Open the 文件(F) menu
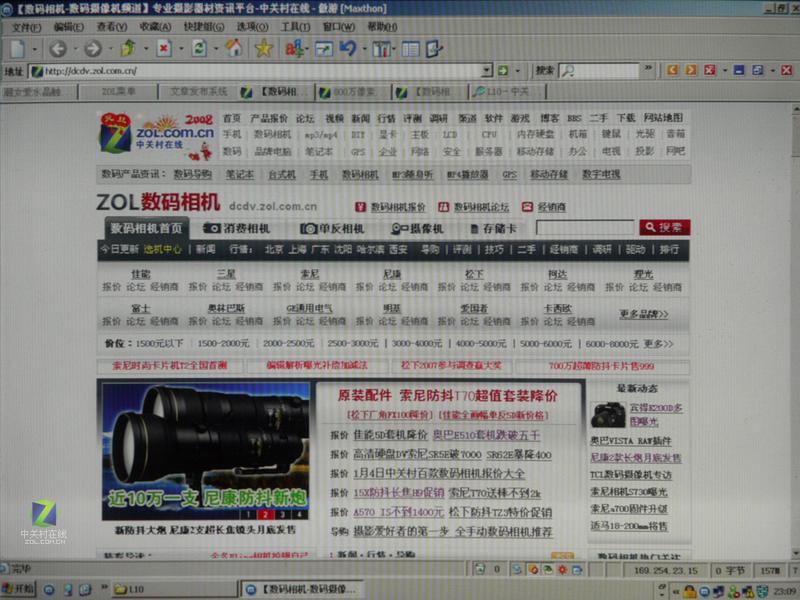 (27, 27)
